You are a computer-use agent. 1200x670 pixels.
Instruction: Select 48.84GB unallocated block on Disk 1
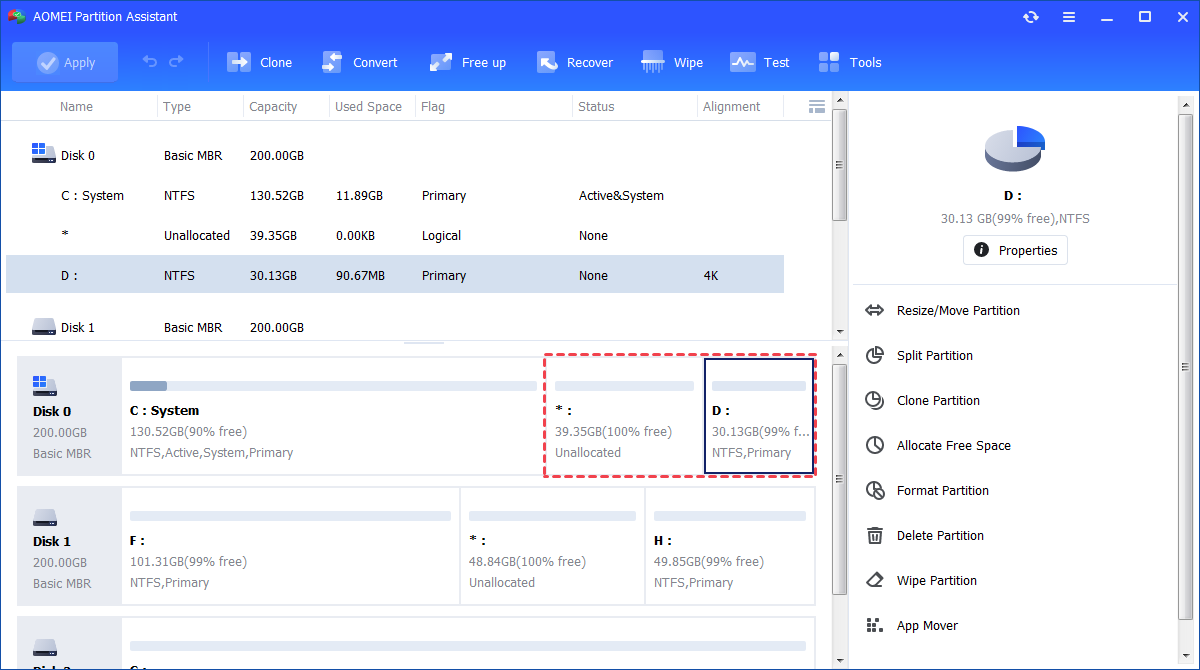[552, 546]
